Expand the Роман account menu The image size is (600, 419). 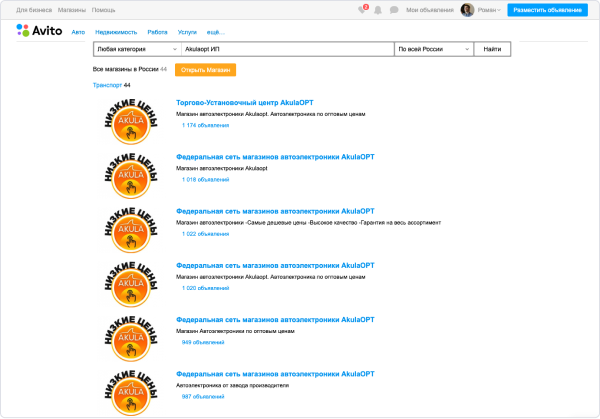[489, 10]
